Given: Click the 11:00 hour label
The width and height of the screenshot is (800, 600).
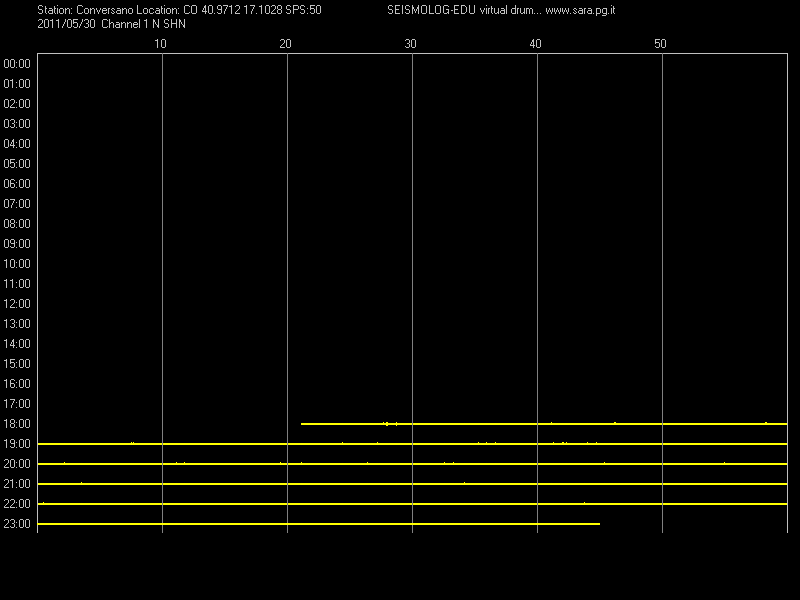Looking at the screenshot, I should pos(17,284).
